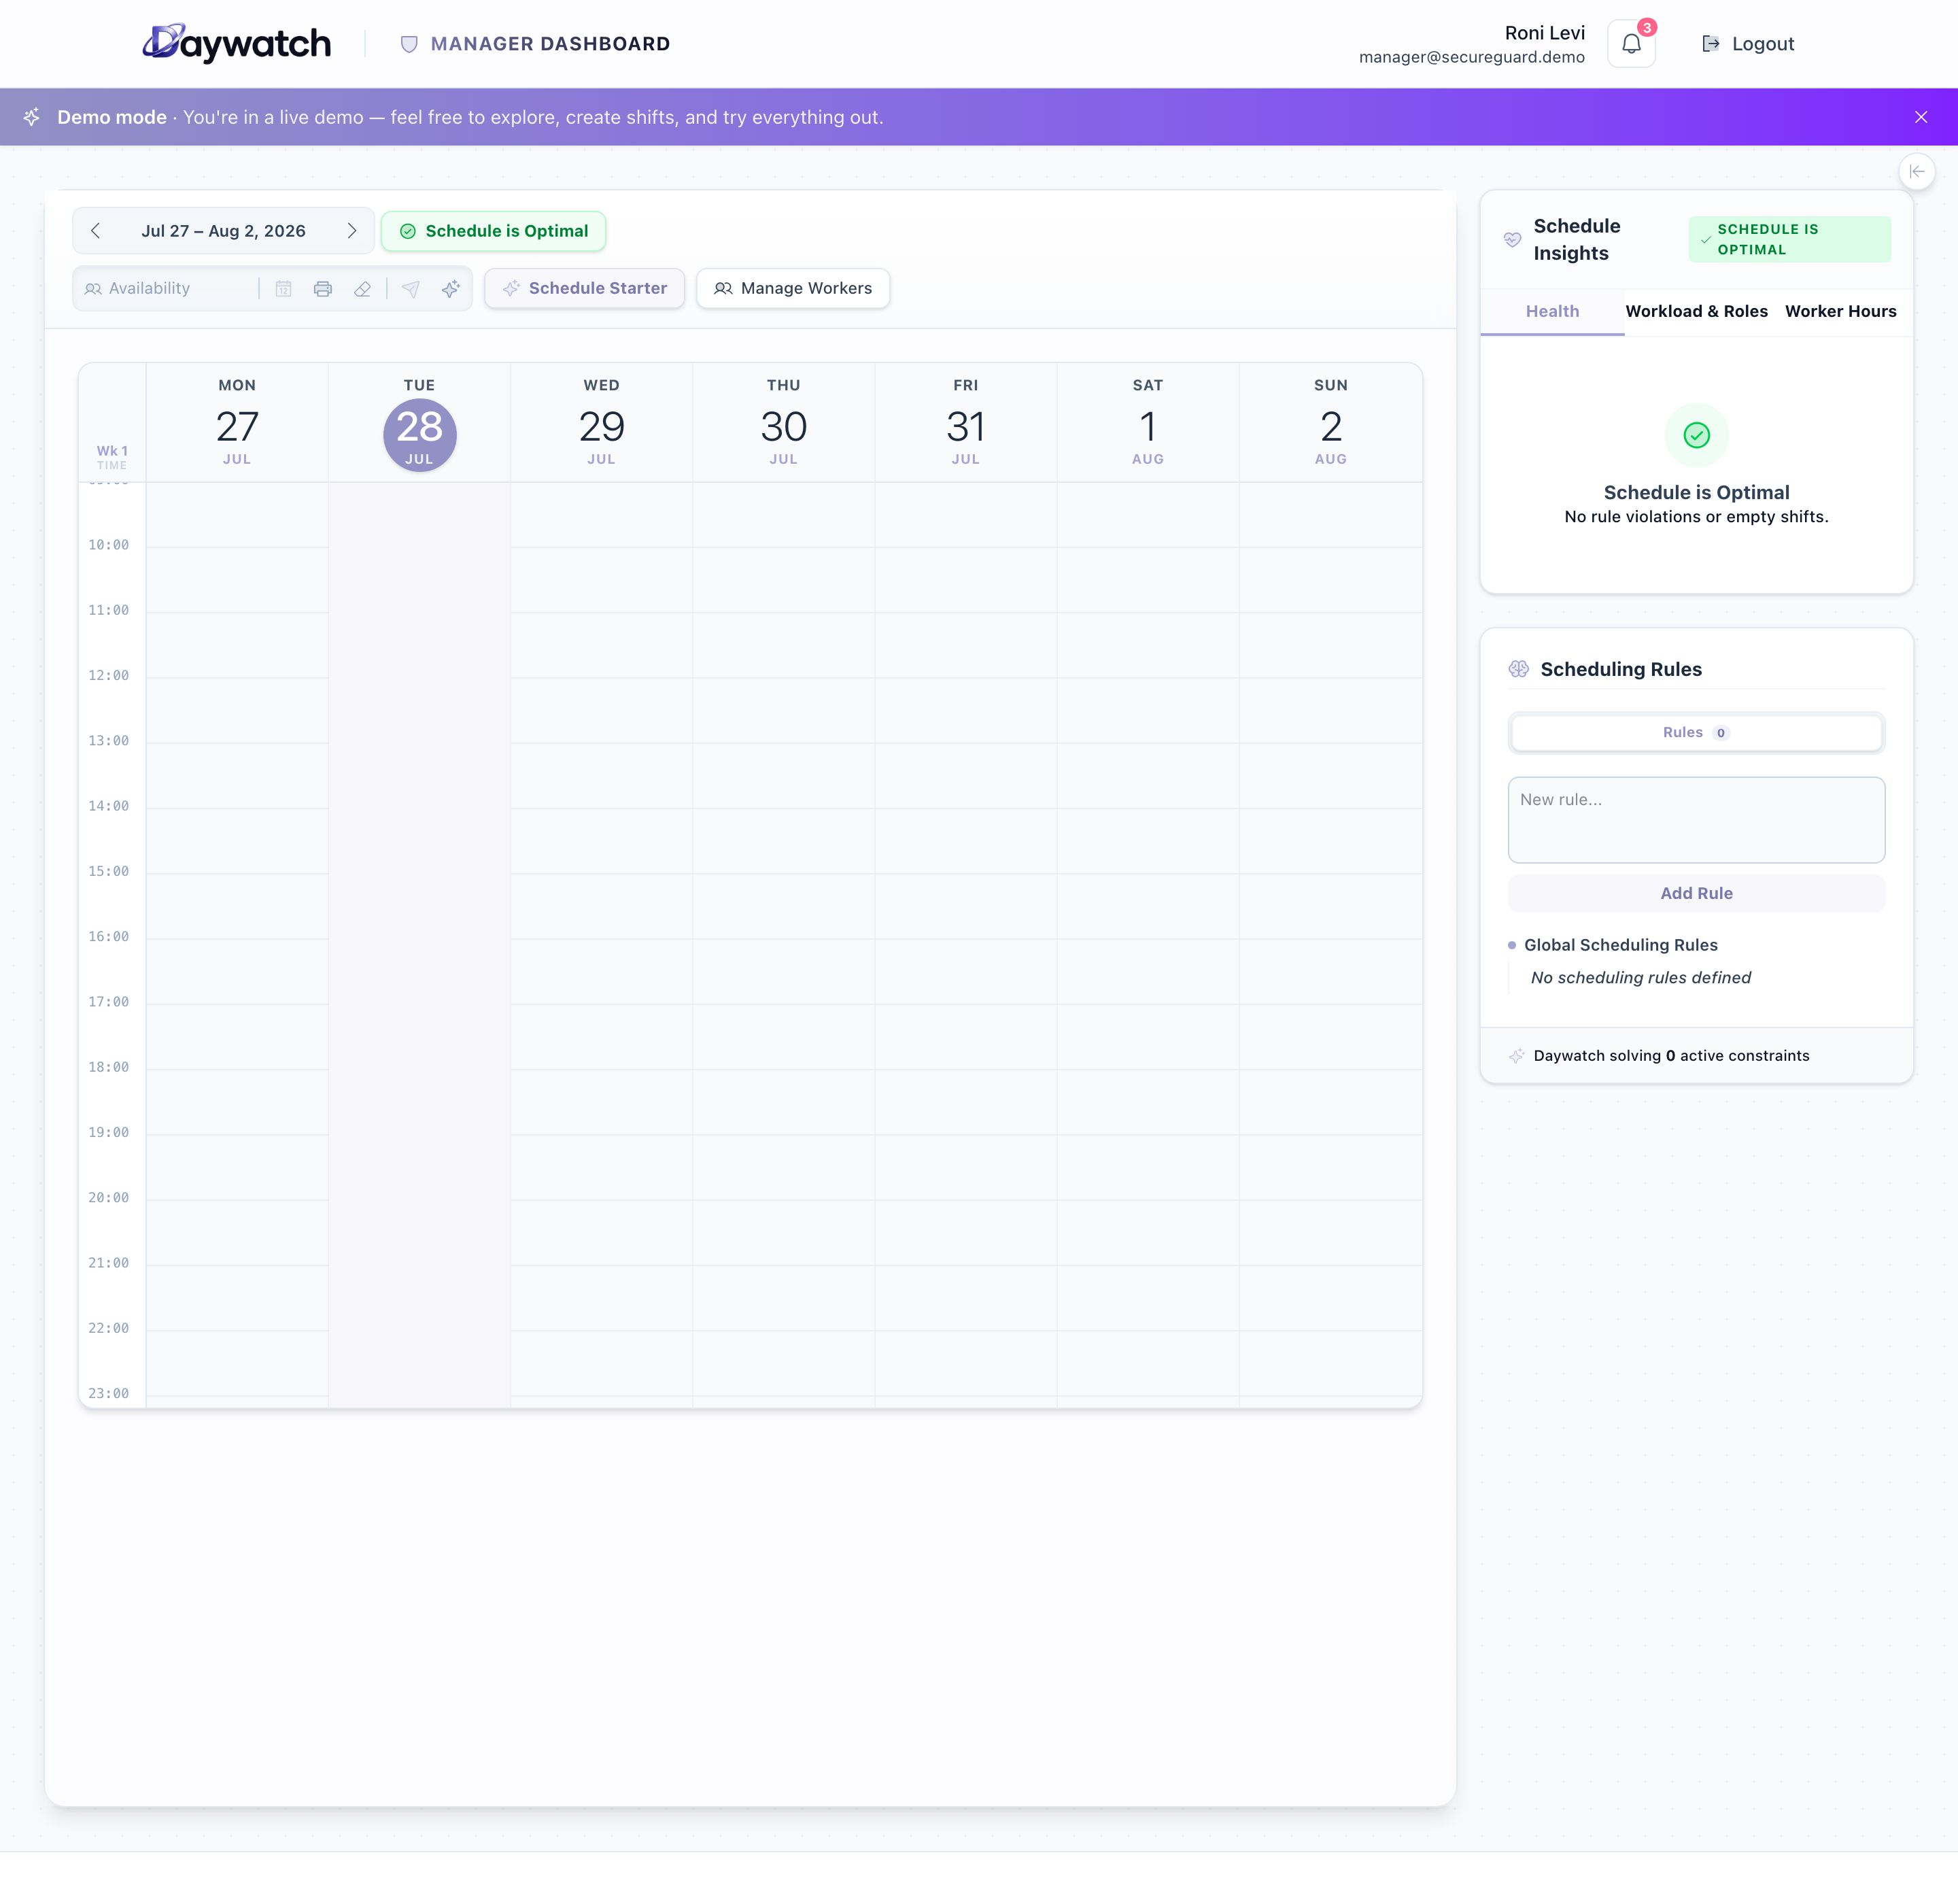The image size is (1958, 1904).
Task: Dismiss the Demo mode banner
Action: [x=1921, y=117]
